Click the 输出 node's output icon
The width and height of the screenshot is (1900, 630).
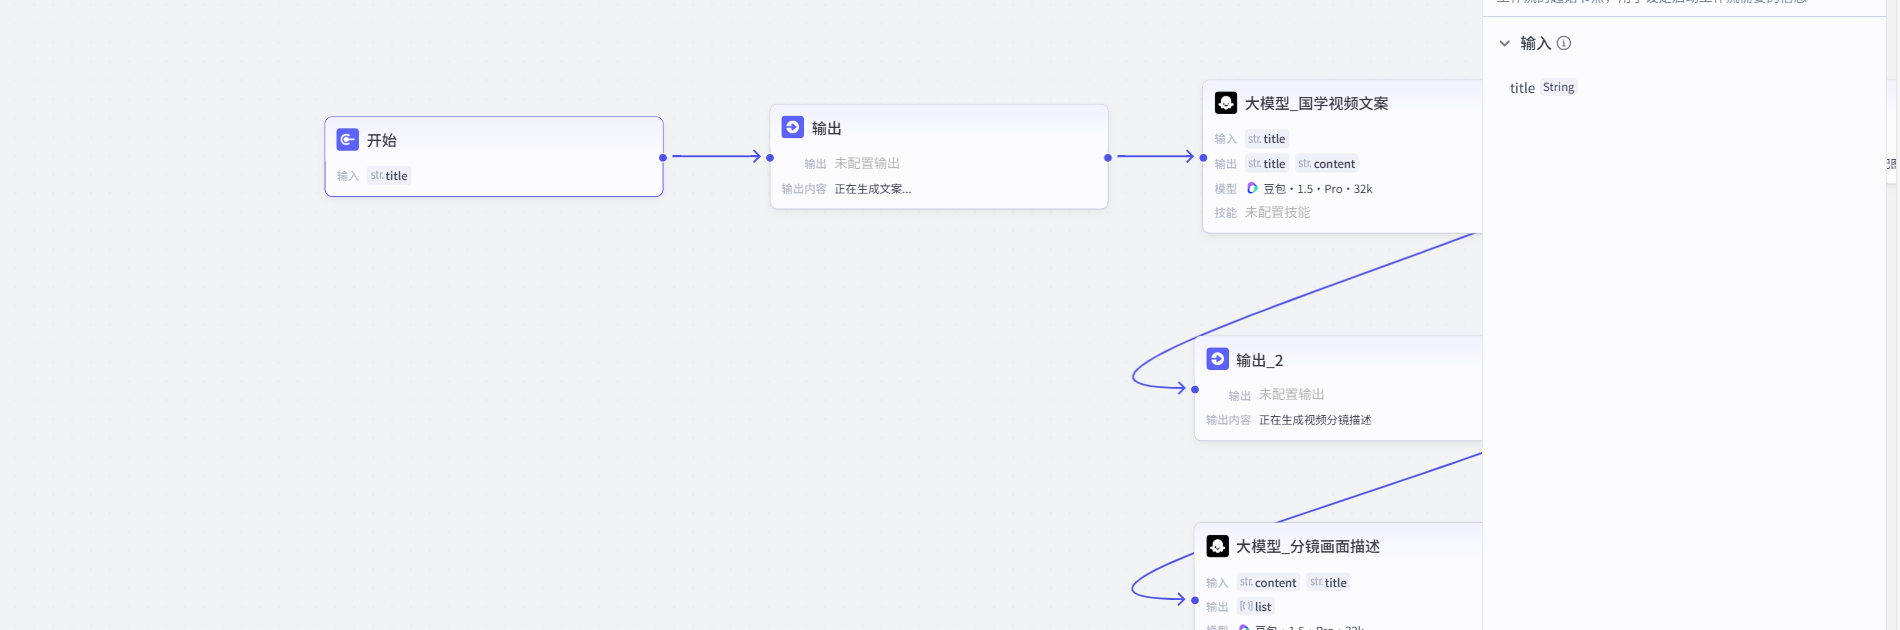[793, 127]
